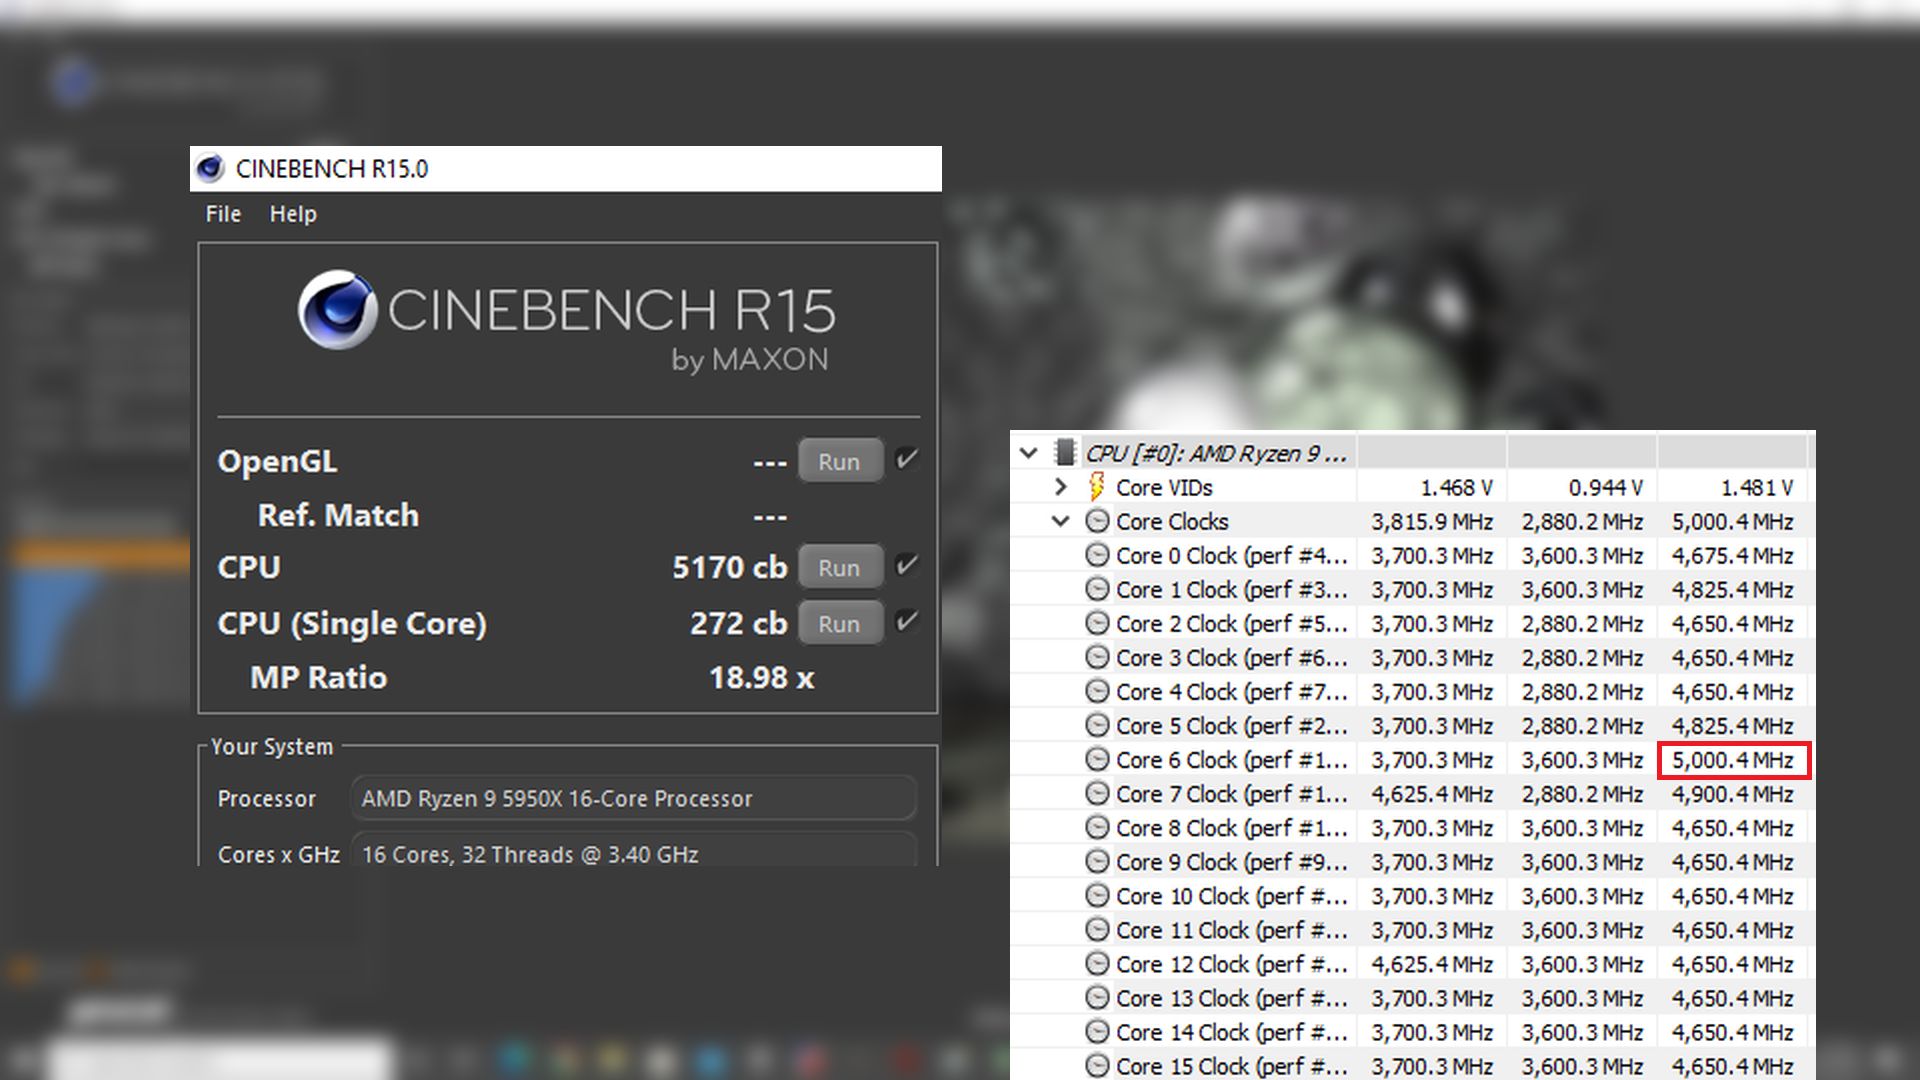Select the Core 7 Clock row label

point(1232,794)
